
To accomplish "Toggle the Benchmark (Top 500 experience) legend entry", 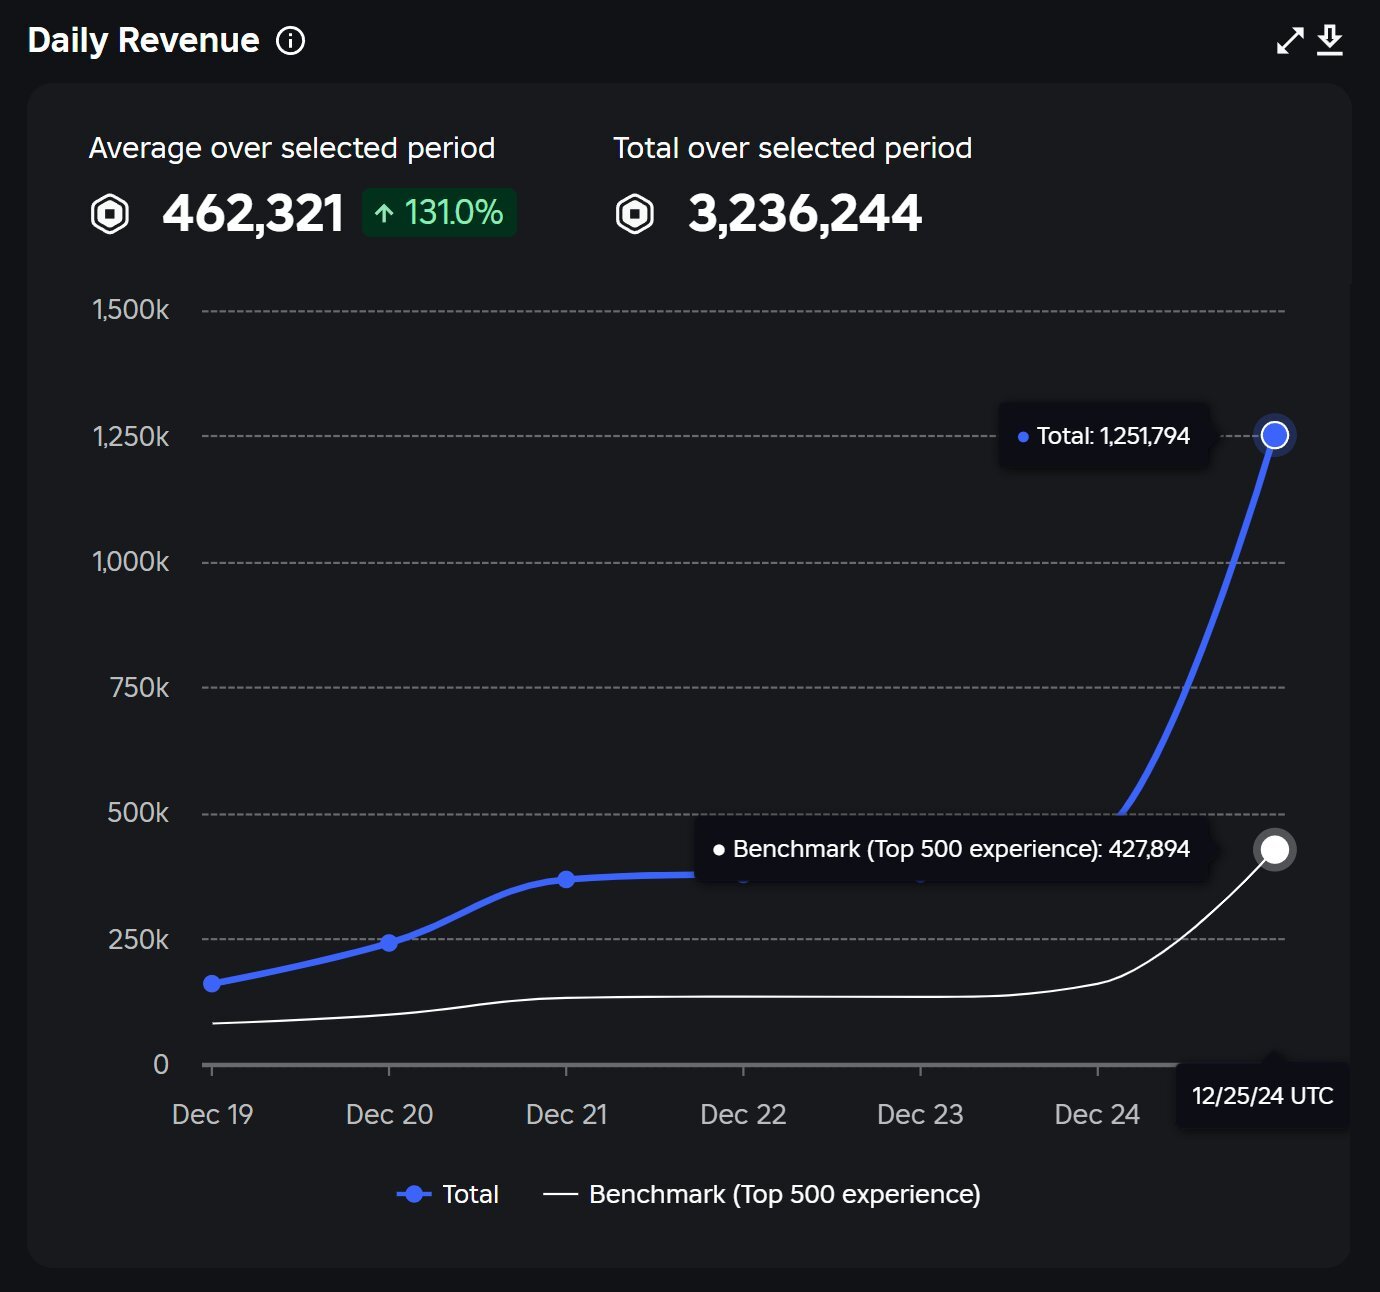I will click(762, 1194).
